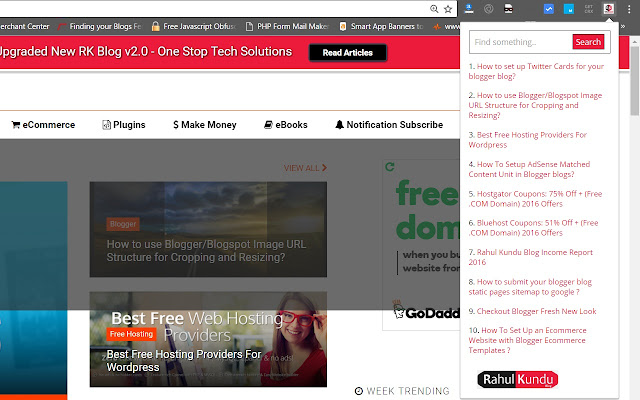Click the zoom magnifier icon in the address bar
640x400 pixels.
pyautogui.click(x=434, y=9)
